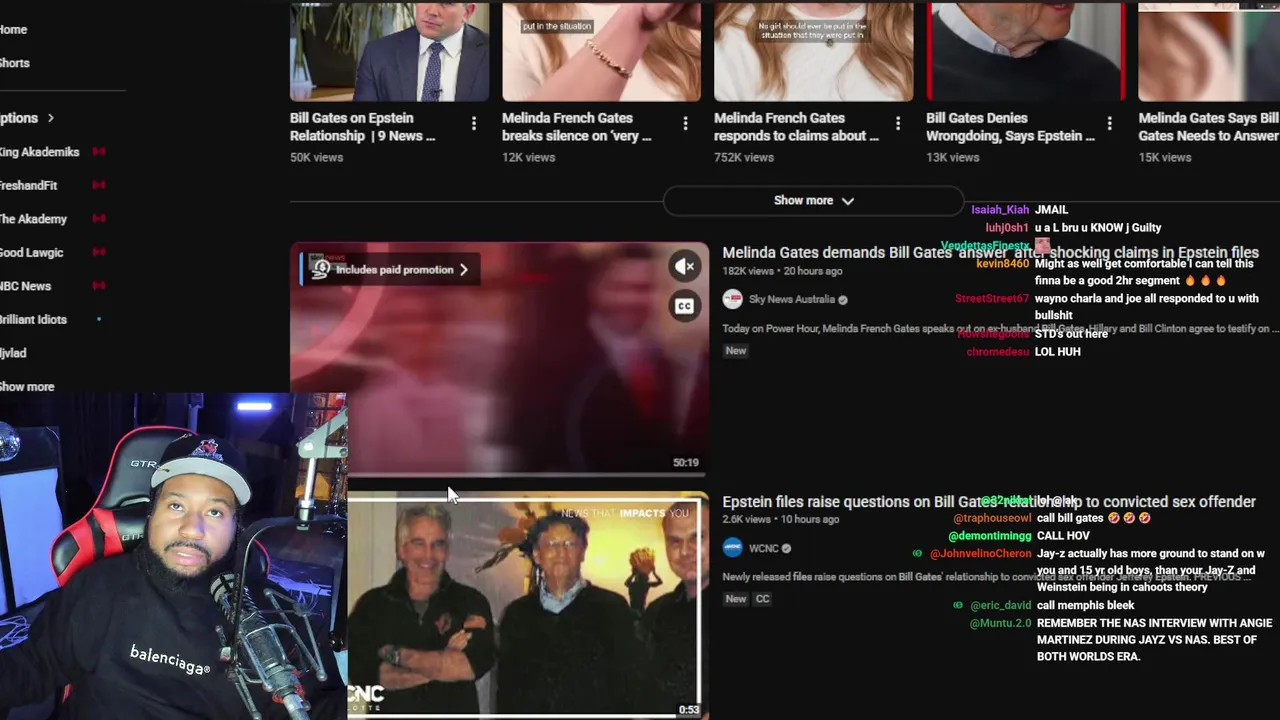The width and height of the screenshot is (1280, 720).
Task: Go to Home in sidebar
Action: (x=13, y=30)
